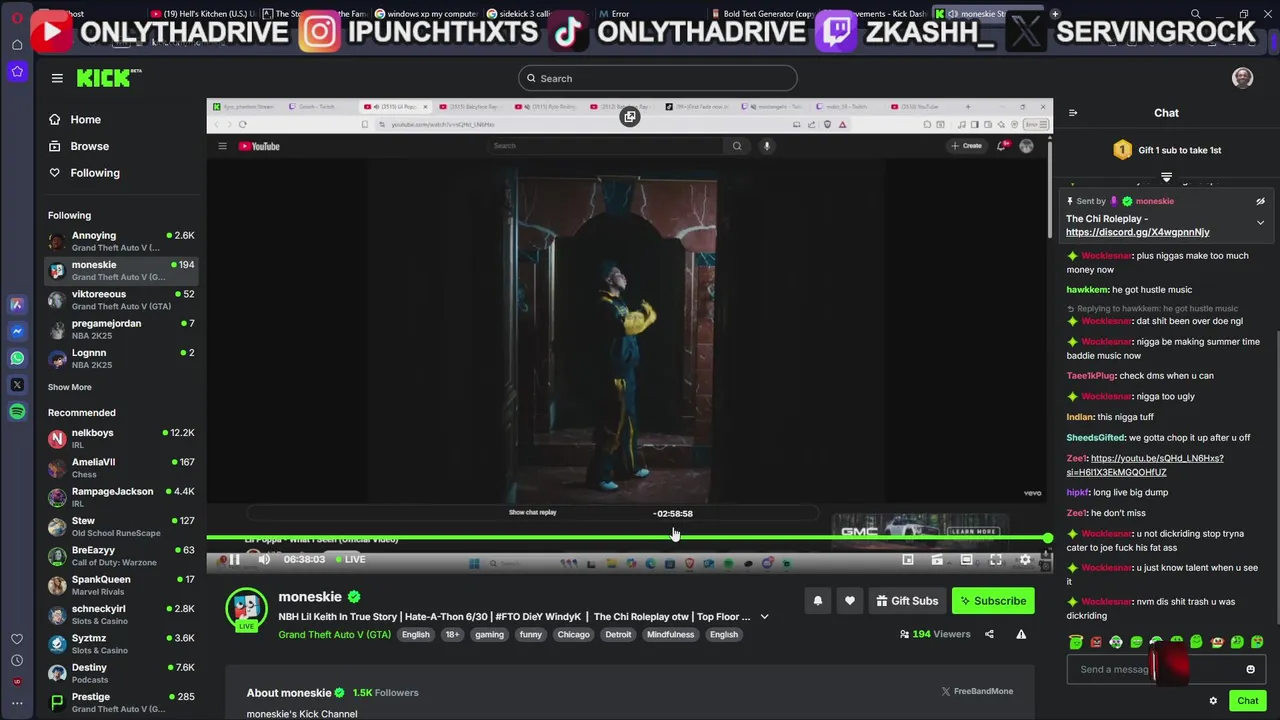Switch to Hell's Kitchen browser tab

point(203,14)
